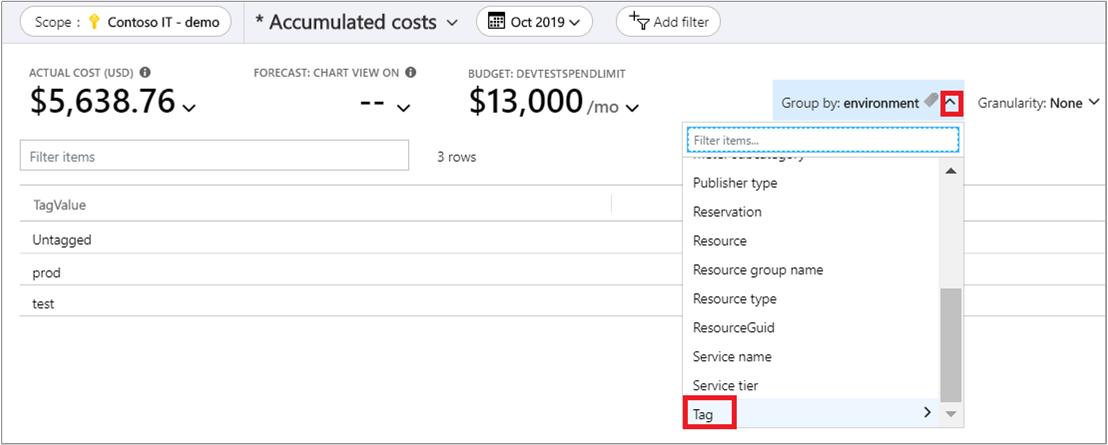Screen dimensions: 1108x445
Task: Expand the actual cost $5,638.76 chevron
Action: coord(189,107)
